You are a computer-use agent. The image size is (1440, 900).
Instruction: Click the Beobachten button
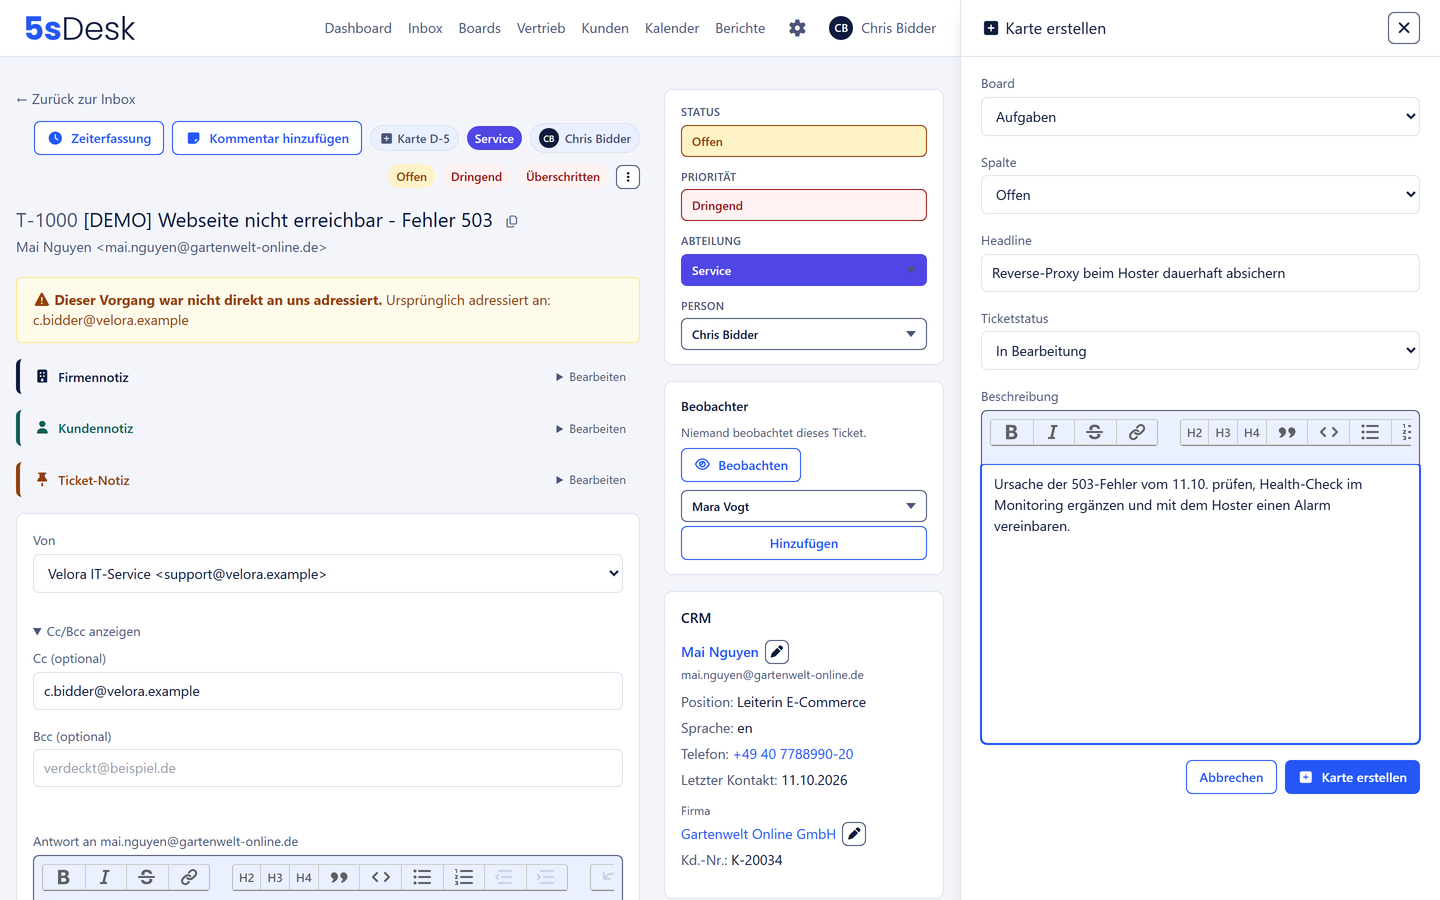741,465
